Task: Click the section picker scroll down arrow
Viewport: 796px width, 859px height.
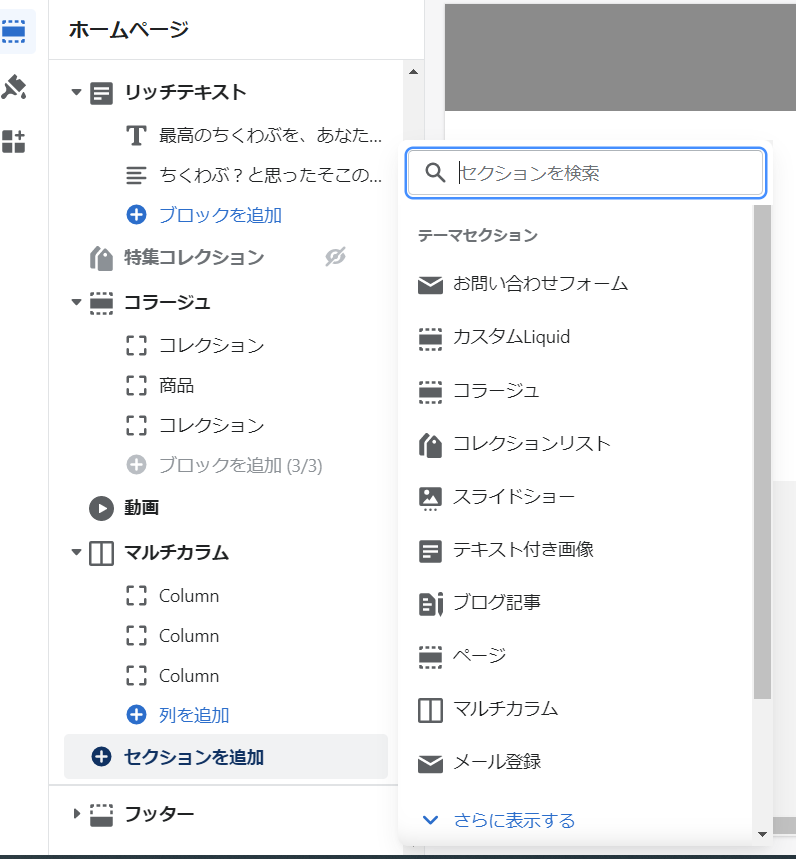Action: click(x=762, y=834)
